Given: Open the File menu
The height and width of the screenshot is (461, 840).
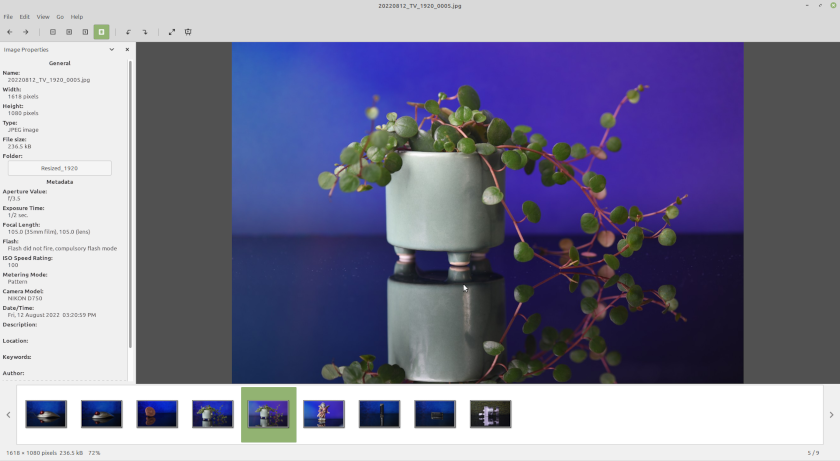Looking at the screenshot, I should click(x=8, y=17).
